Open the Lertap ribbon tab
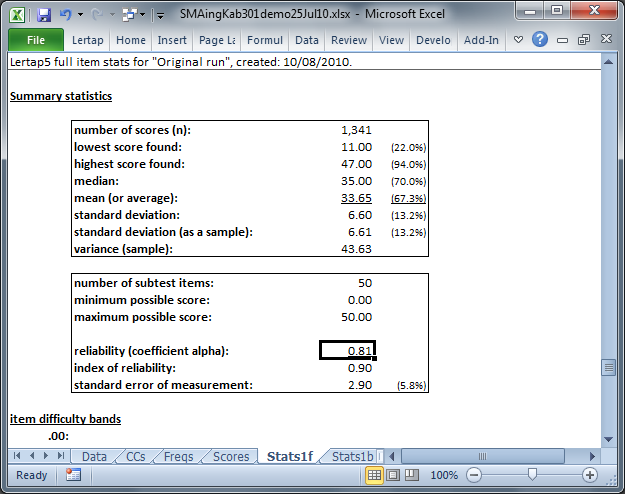 point(90,40)
